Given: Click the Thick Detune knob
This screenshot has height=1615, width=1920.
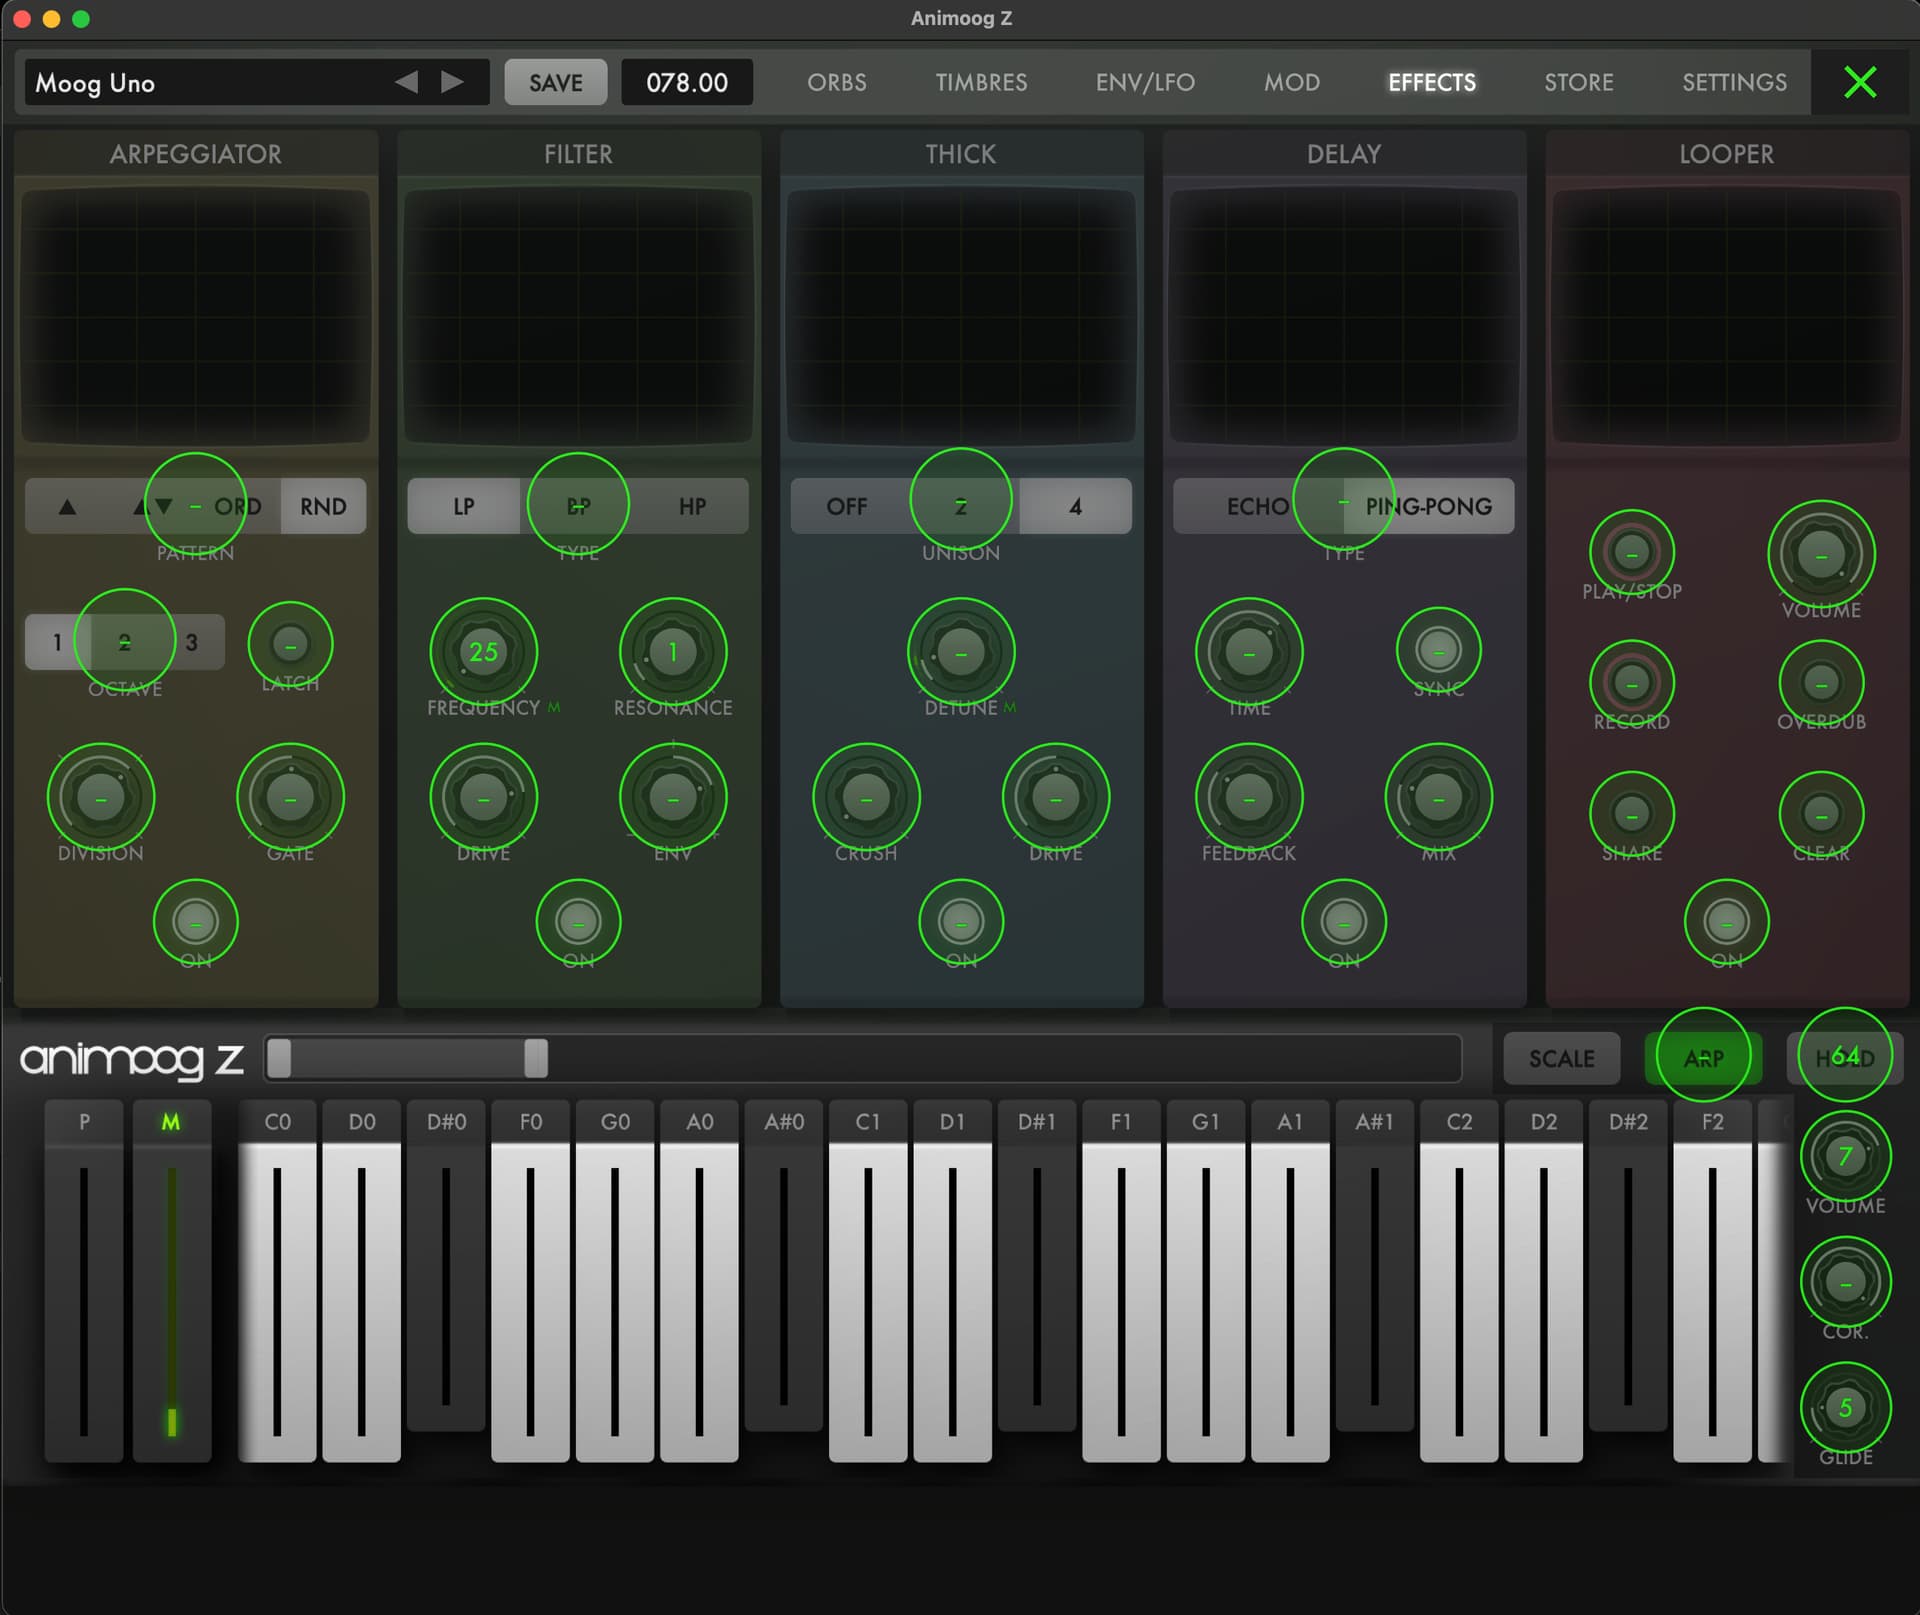Looking at the screenshot, I should point(961,652).
